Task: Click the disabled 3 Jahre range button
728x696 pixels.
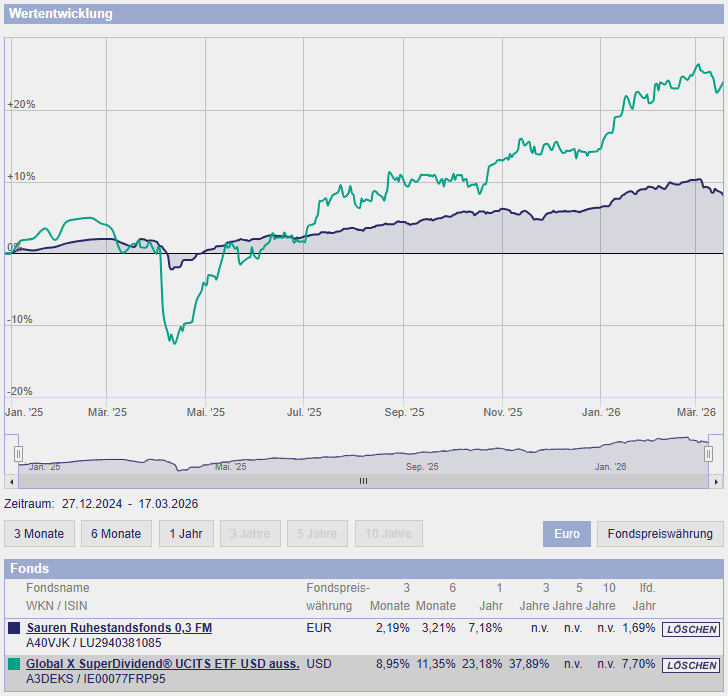Action: coord(251,534)
